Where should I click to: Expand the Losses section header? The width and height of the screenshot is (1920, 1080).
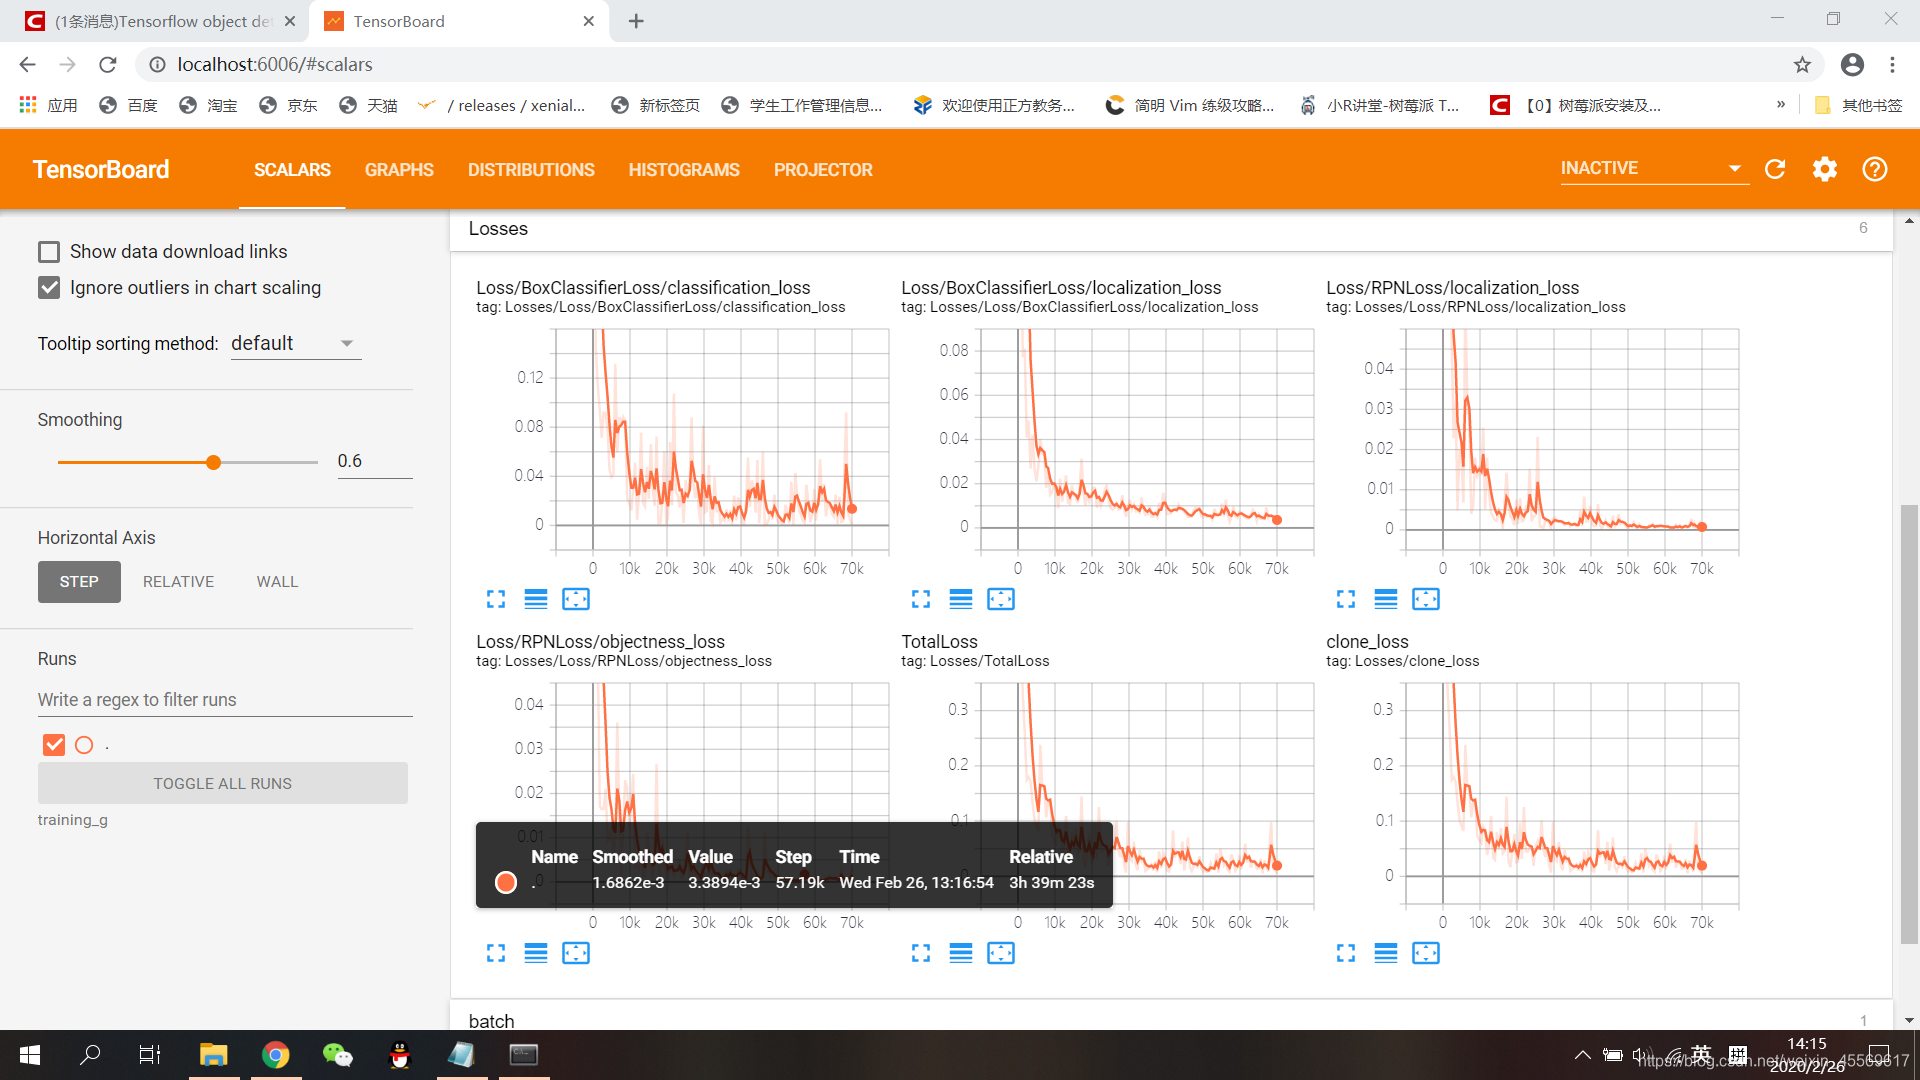498,228
